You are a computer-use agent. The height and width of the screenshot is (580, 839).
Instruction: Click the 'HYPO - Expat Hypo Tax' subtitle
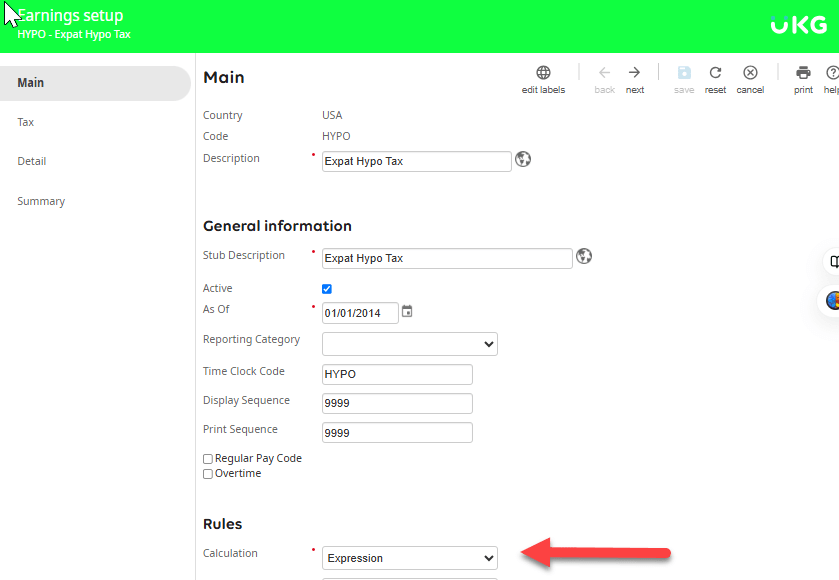tap(74, 34)
